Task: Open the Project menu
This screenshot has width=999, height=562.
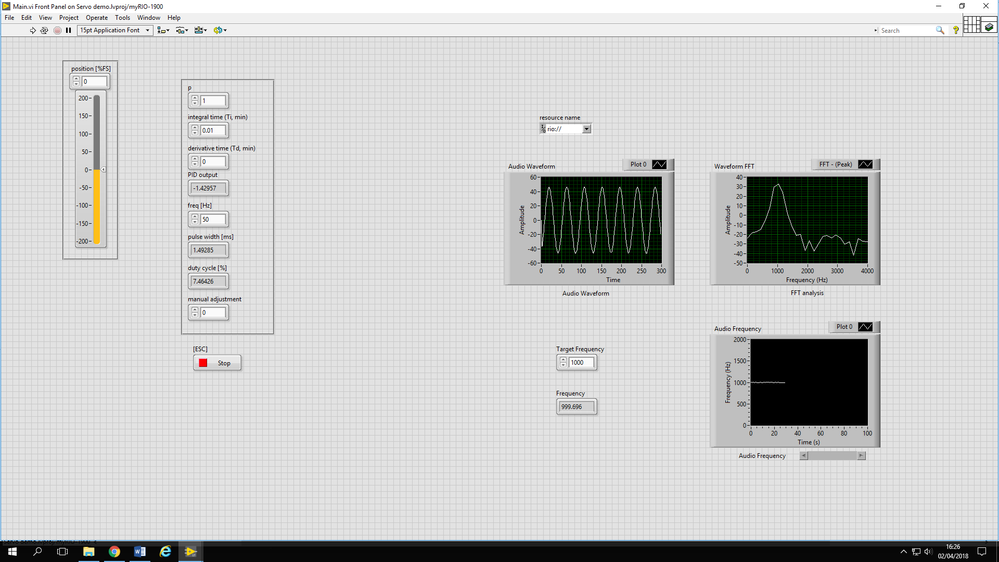Action: (69, 18)
